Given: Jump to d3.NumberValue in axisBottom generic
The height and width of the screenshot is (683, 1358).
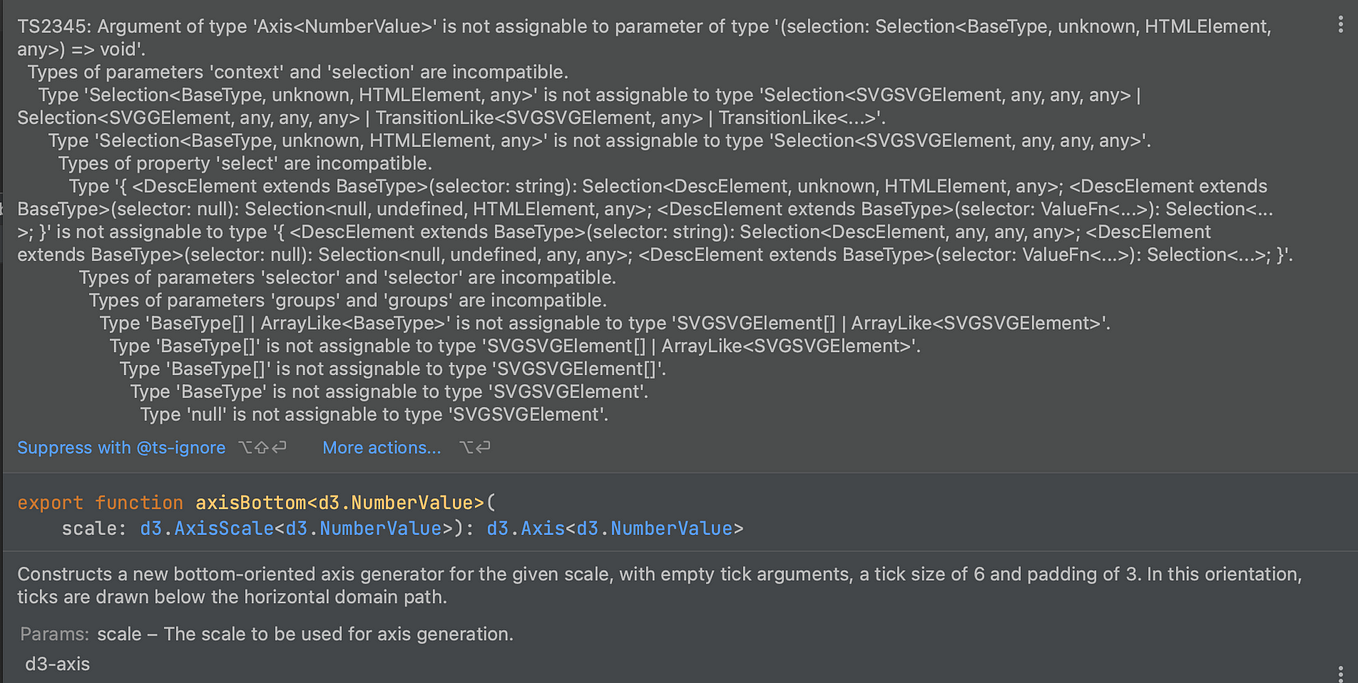Looking at the screenshot, I should [401, 502].
